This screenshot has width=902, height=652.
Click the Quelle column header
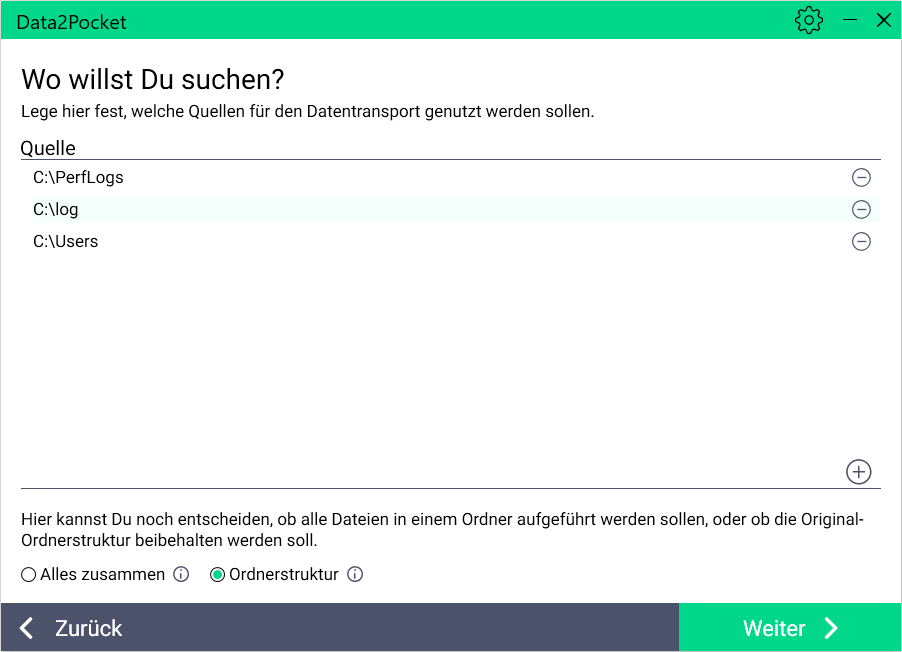tap(48, 149)
